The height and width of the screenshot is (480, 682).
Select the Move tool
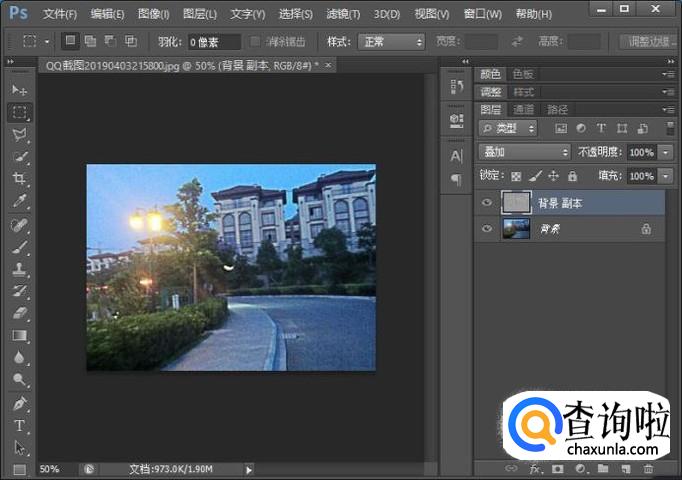(x=20, y=90)
